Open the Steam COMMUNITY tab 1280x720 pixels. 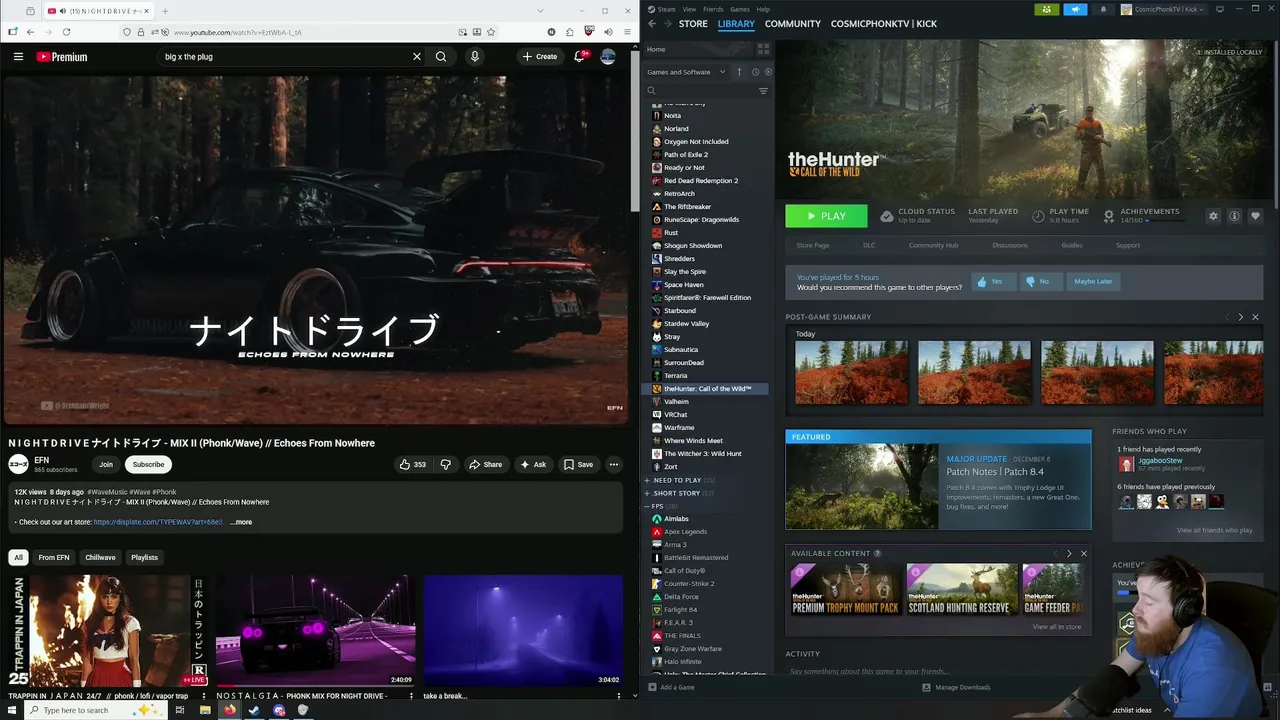(x=792, y=24)
